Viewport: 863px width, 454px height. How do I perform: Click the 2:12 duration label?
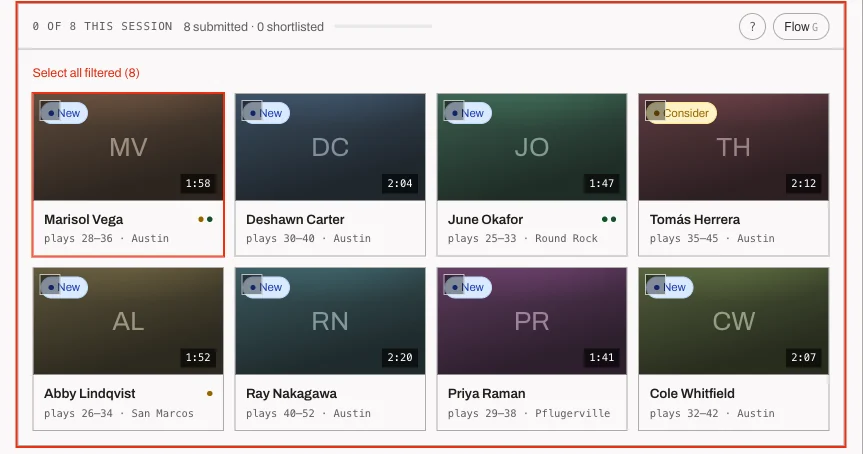[x=804, y=183]
